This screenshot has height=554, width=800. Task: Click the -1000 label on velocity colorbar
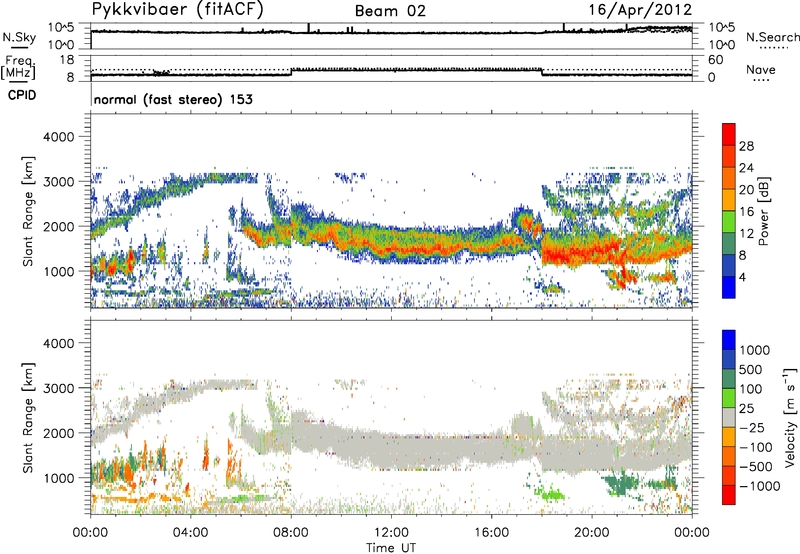point(760,486)
